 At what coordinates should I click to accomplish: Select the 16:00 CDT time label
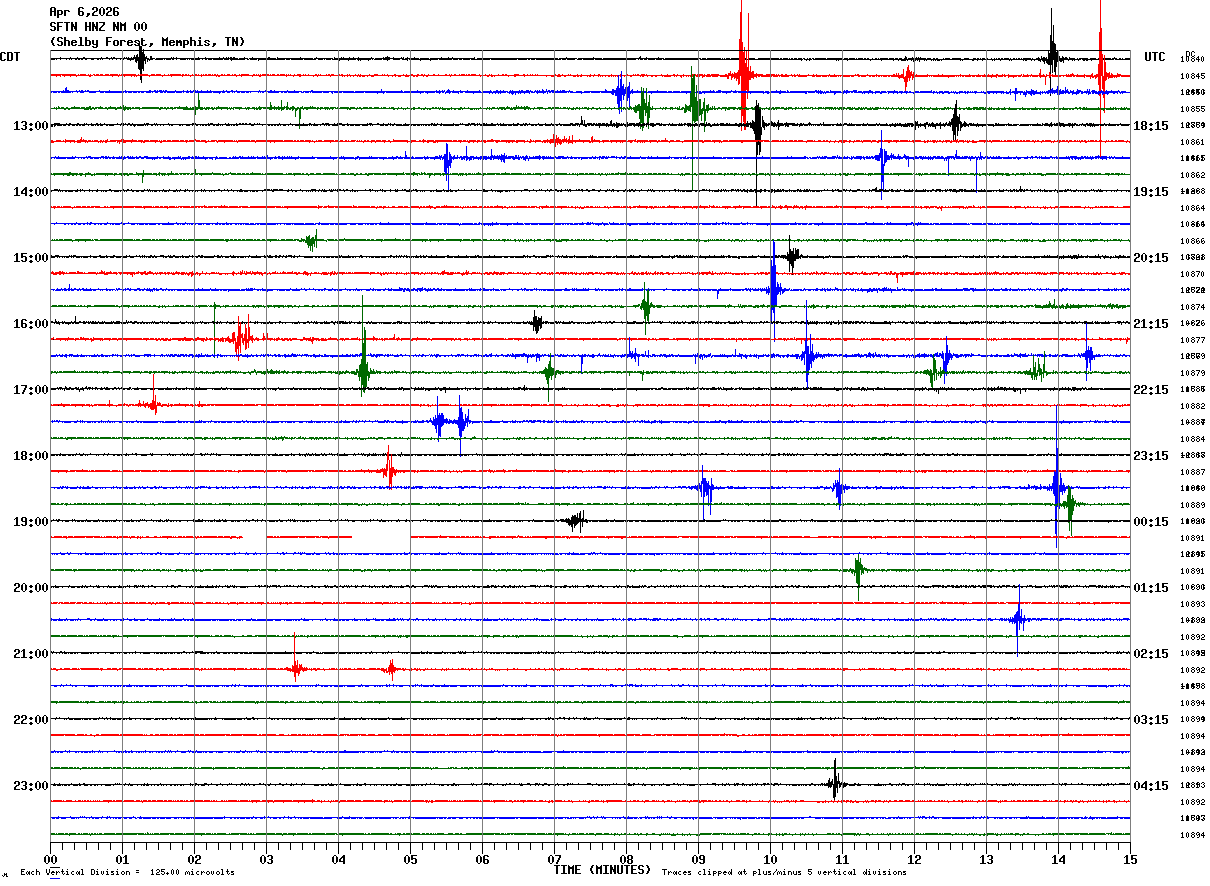tap(31, 324)
